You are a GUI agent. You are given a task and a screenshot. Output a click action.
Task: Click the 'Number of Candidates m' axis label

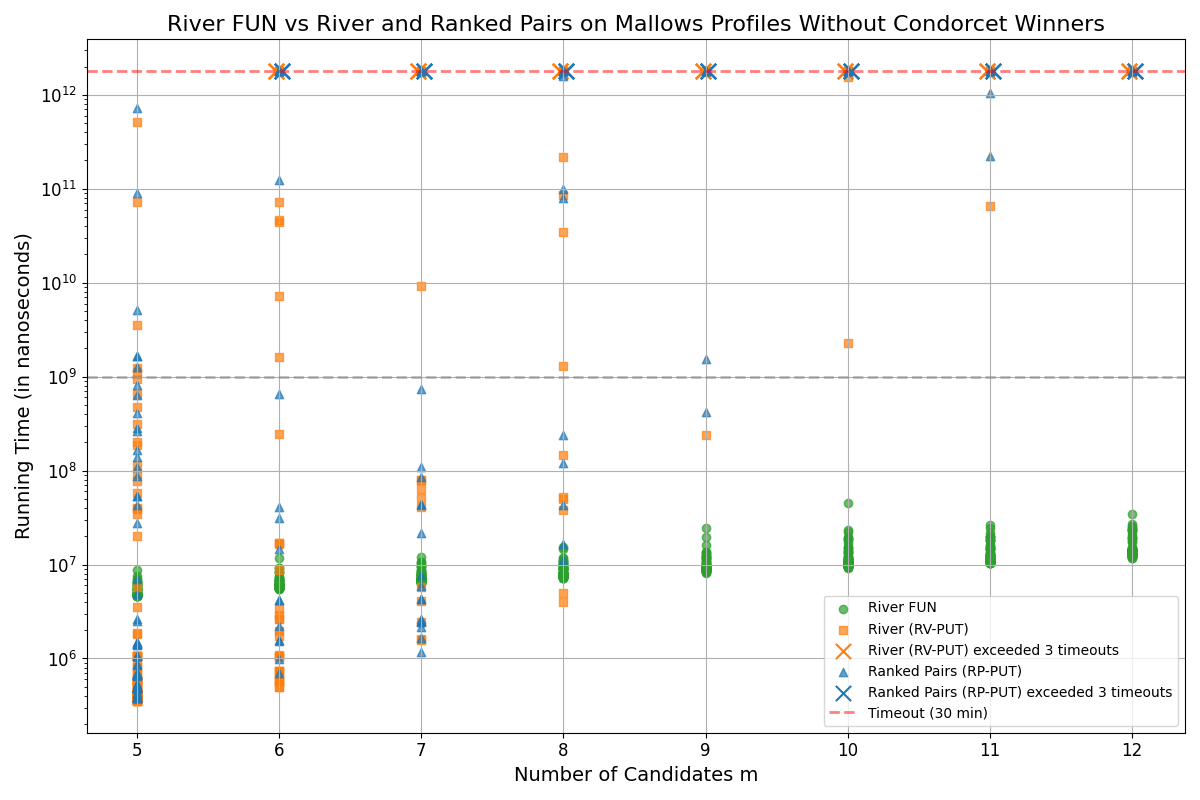coord(635,775)
